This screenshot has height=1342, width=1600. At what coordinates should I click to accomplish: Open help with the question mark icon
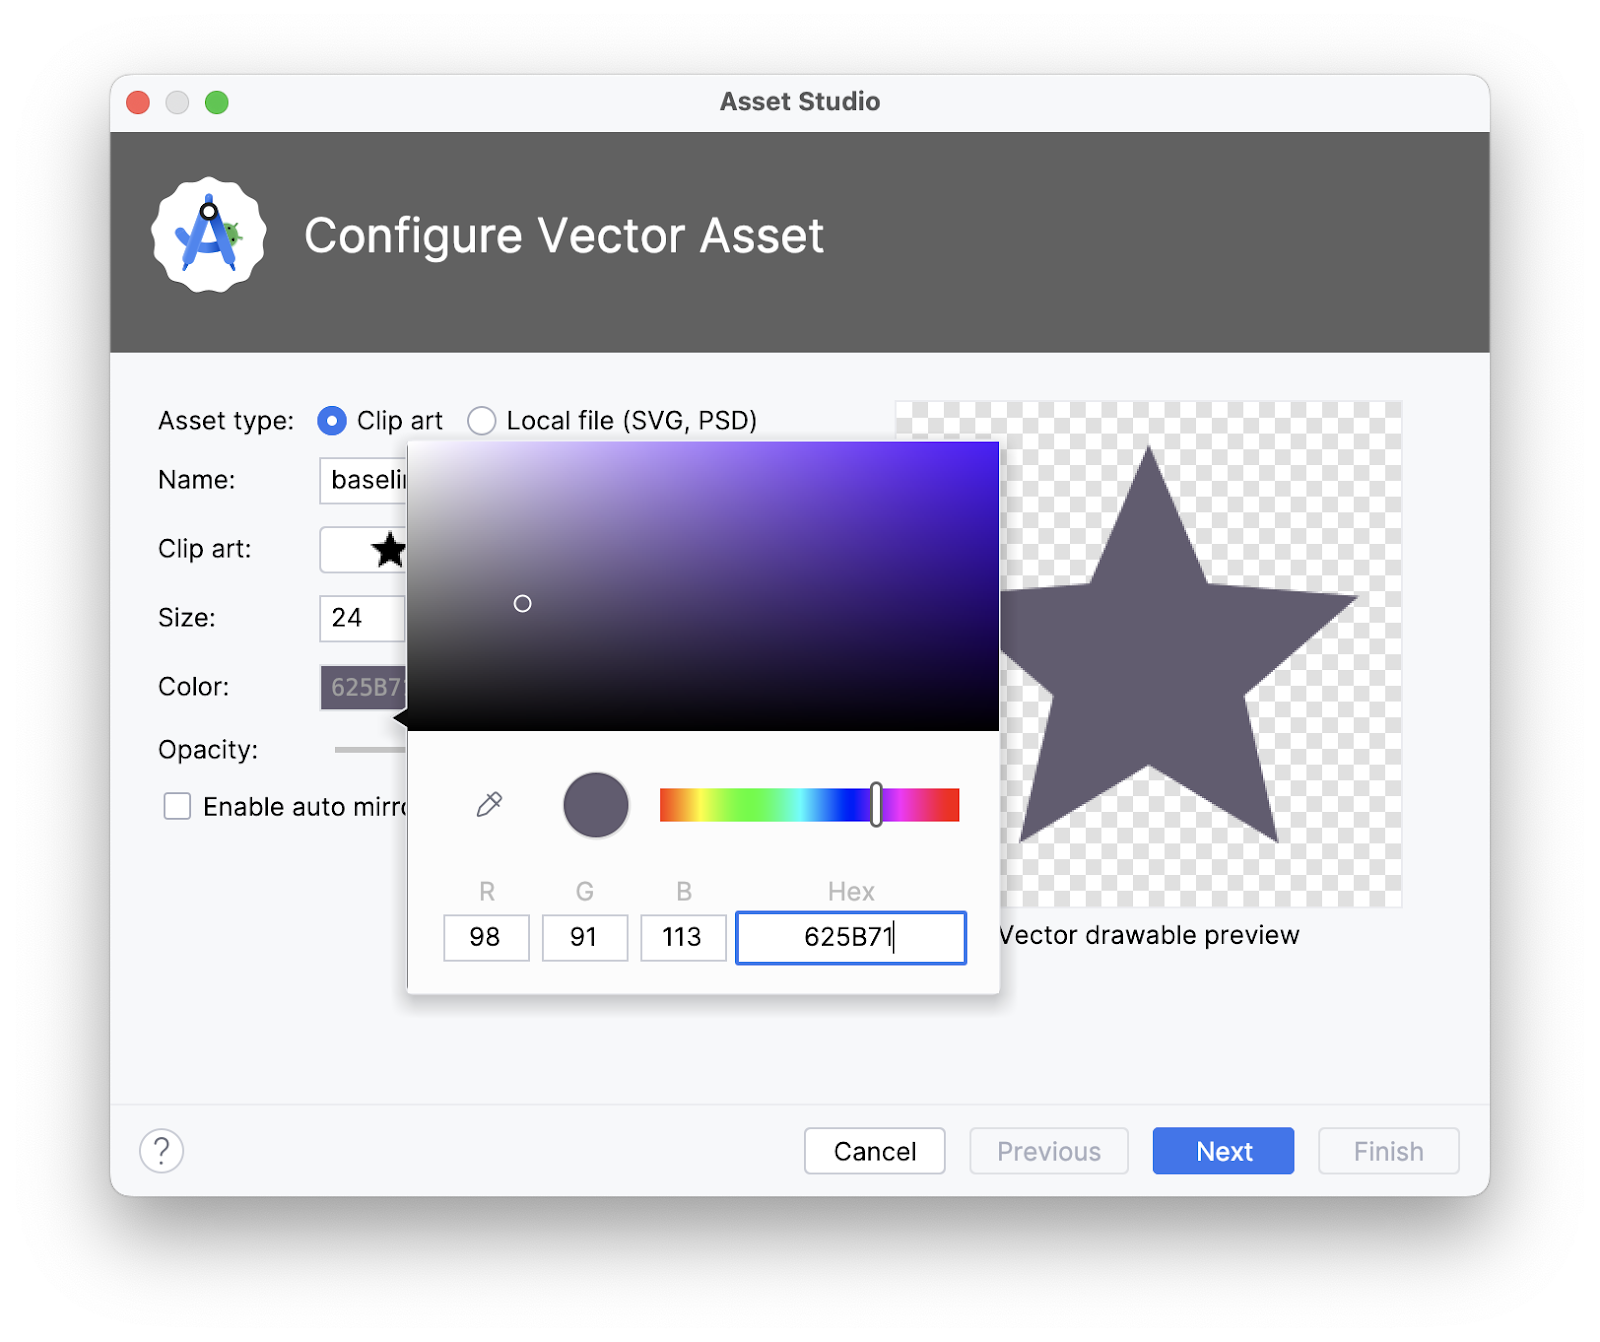click(162, 1151)
